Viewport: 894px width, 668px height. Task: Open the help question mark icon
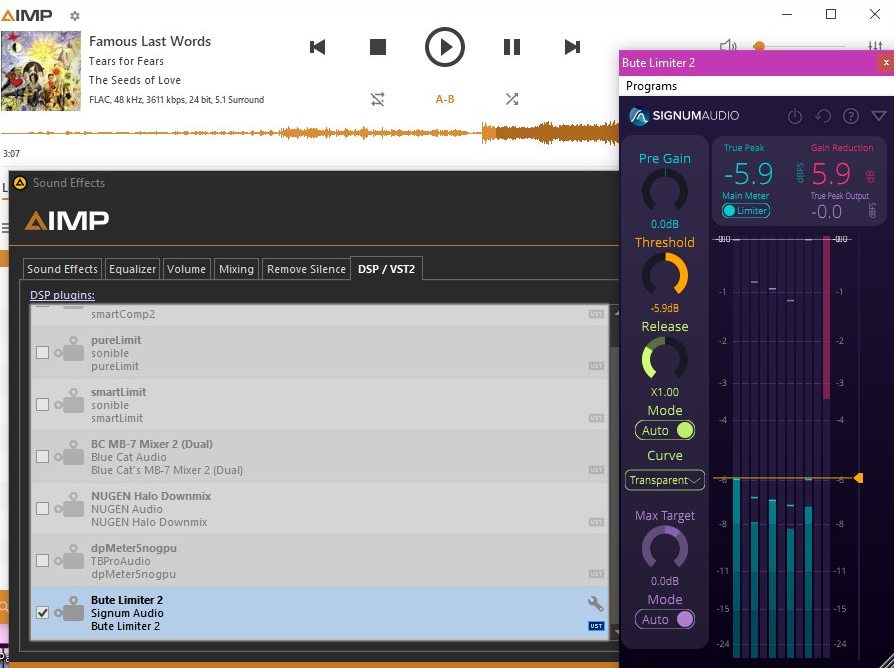pos(851,116)
